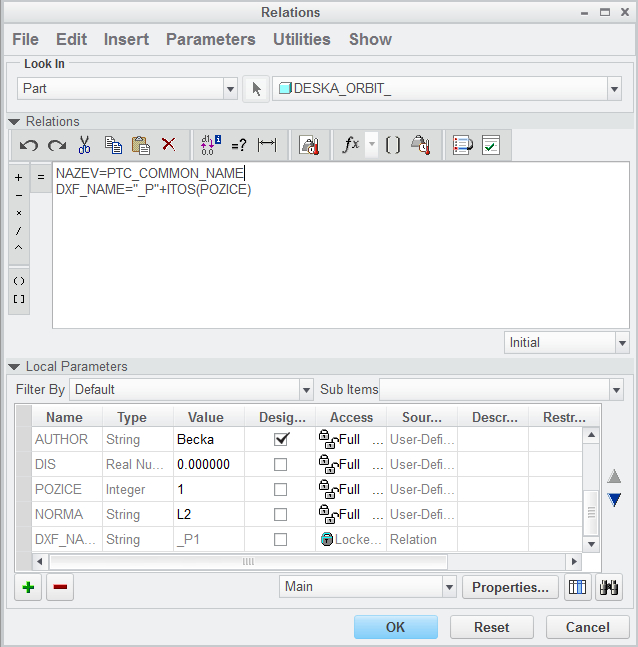Click the Reset button
The width and height of the screenshot is (638, 647).
coord(491,627)
